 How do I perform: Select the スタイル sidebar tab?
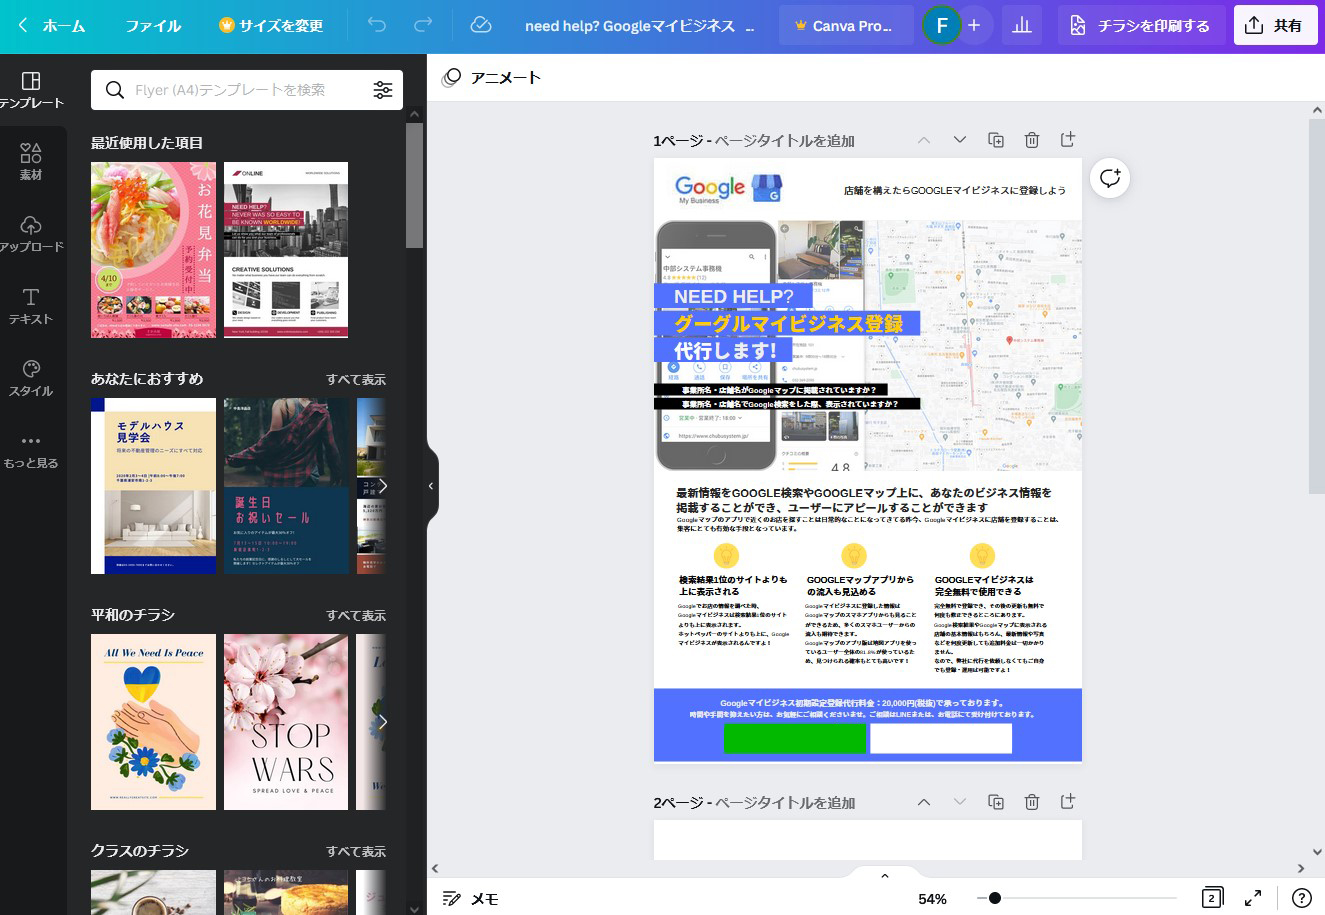[32, 378]
